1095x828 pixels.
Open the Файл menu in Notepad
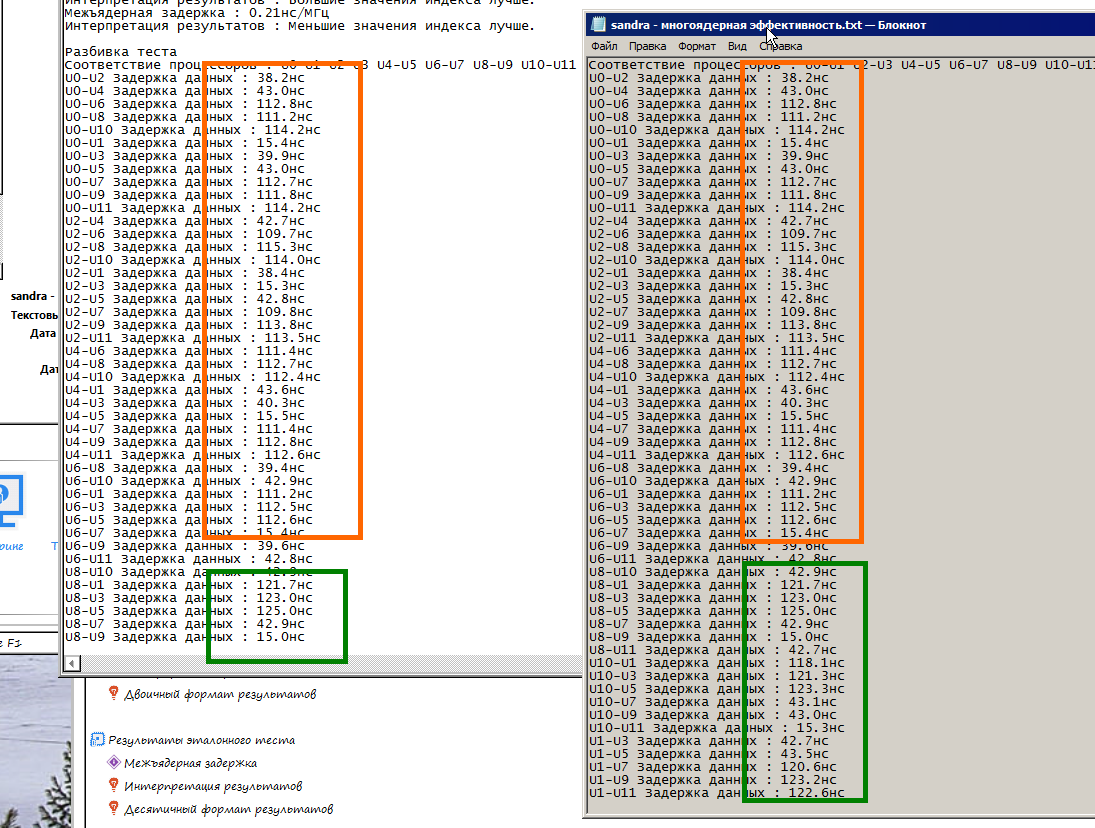click(604, 46)
